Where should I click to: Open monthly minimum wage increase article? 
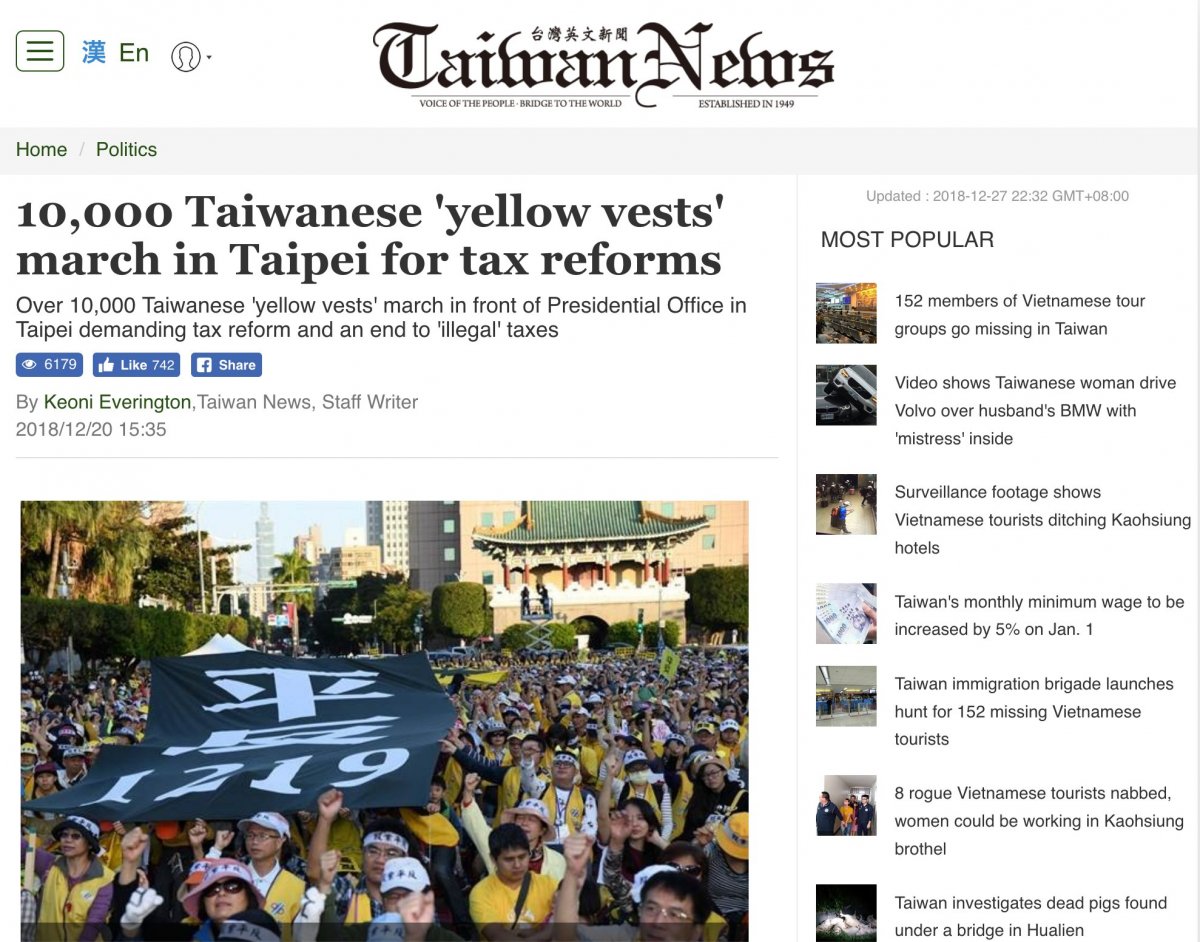pos(1039,615)
